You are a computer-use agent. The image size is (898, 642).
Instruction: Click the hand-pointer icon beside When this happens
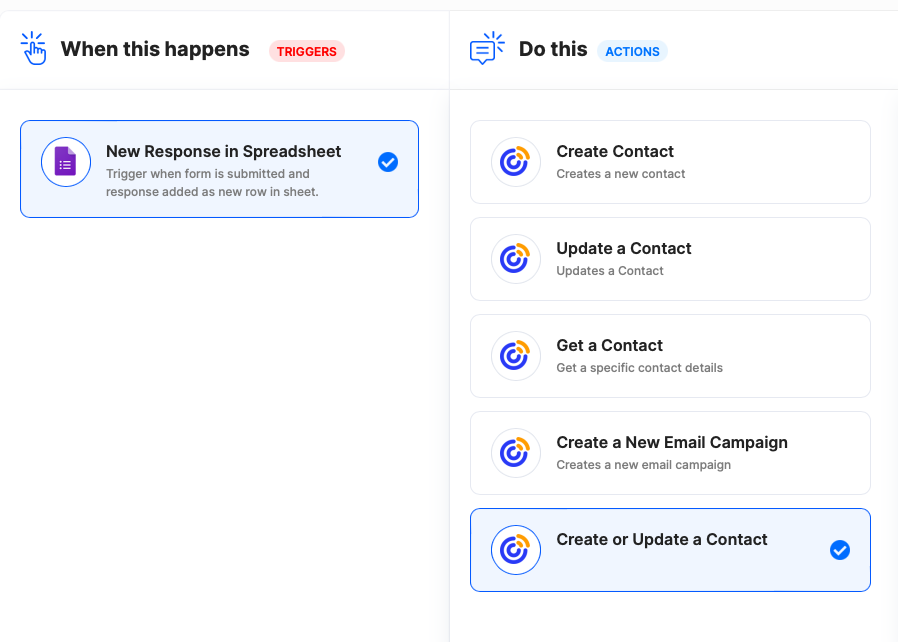click(x=33, y=48)
